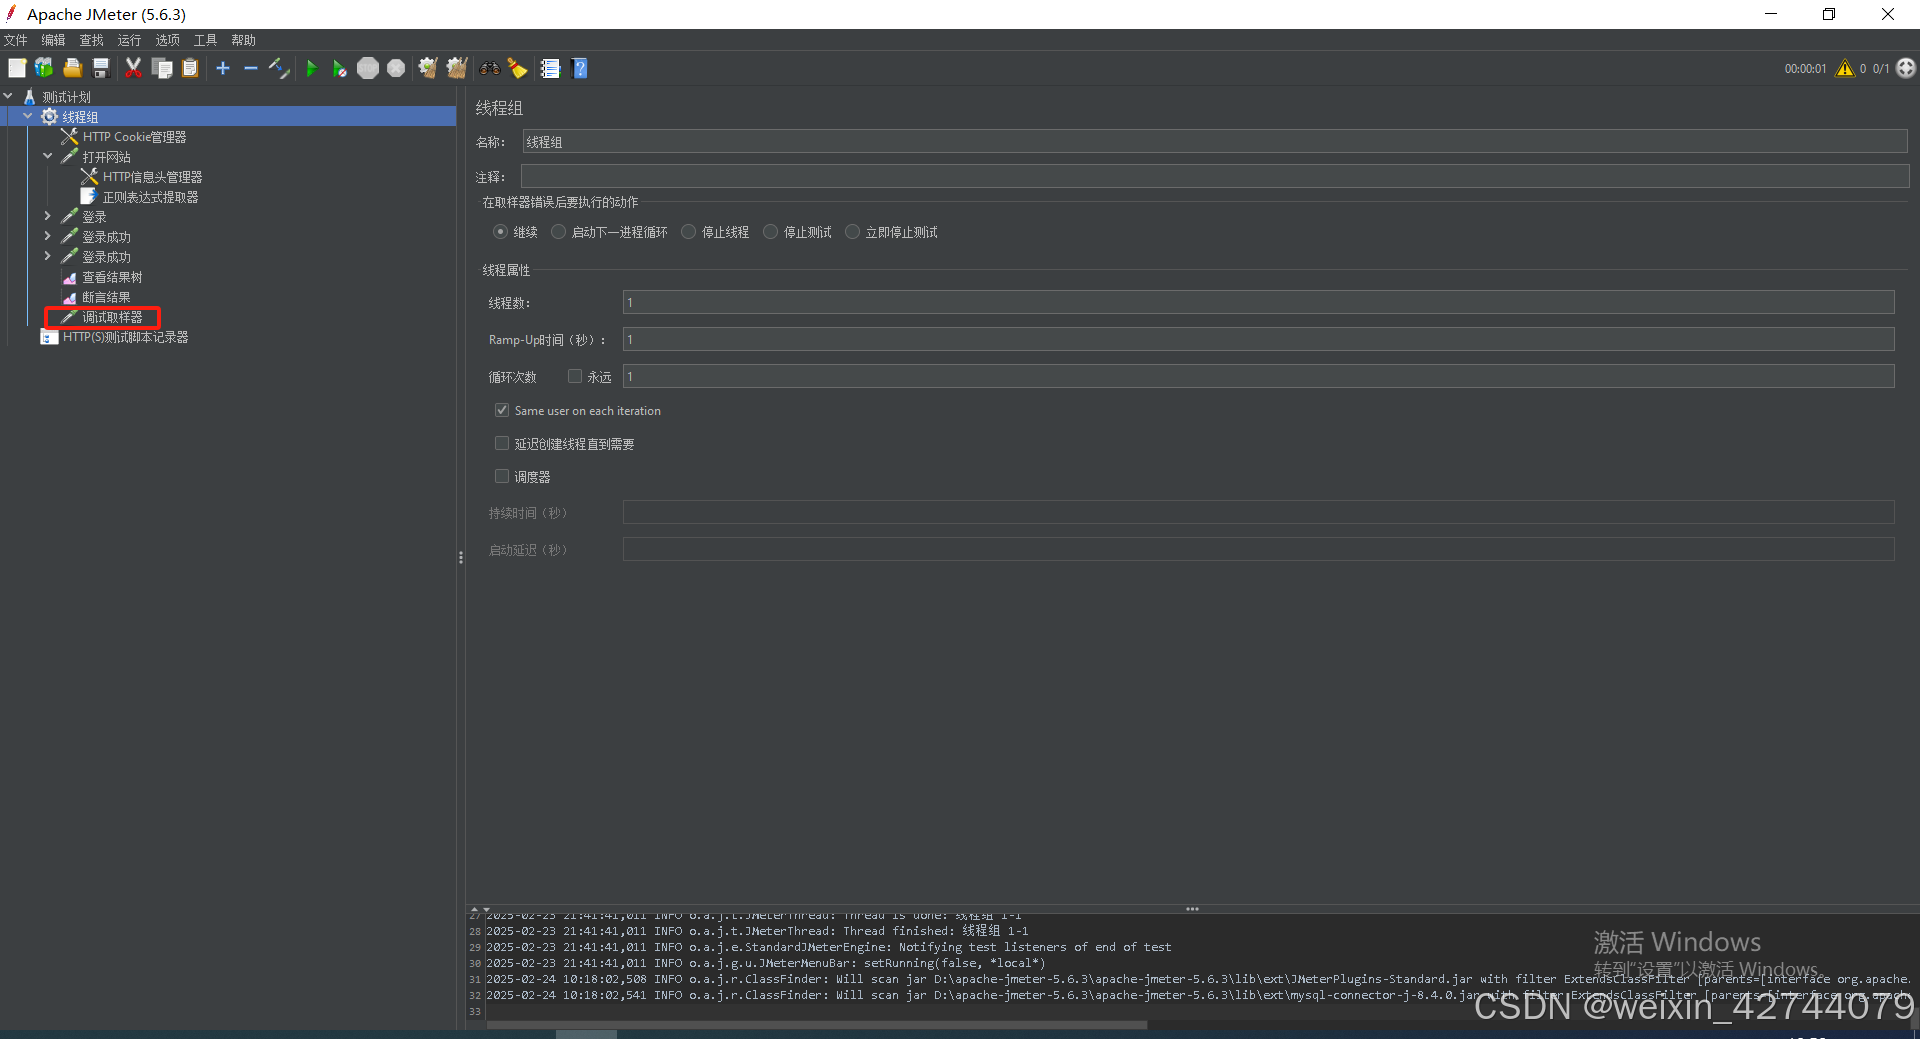This screenshot has width=1920, height=1039.
Task: Start the test with green play icon
Action: pyautogui.click(x=312, y=68)
